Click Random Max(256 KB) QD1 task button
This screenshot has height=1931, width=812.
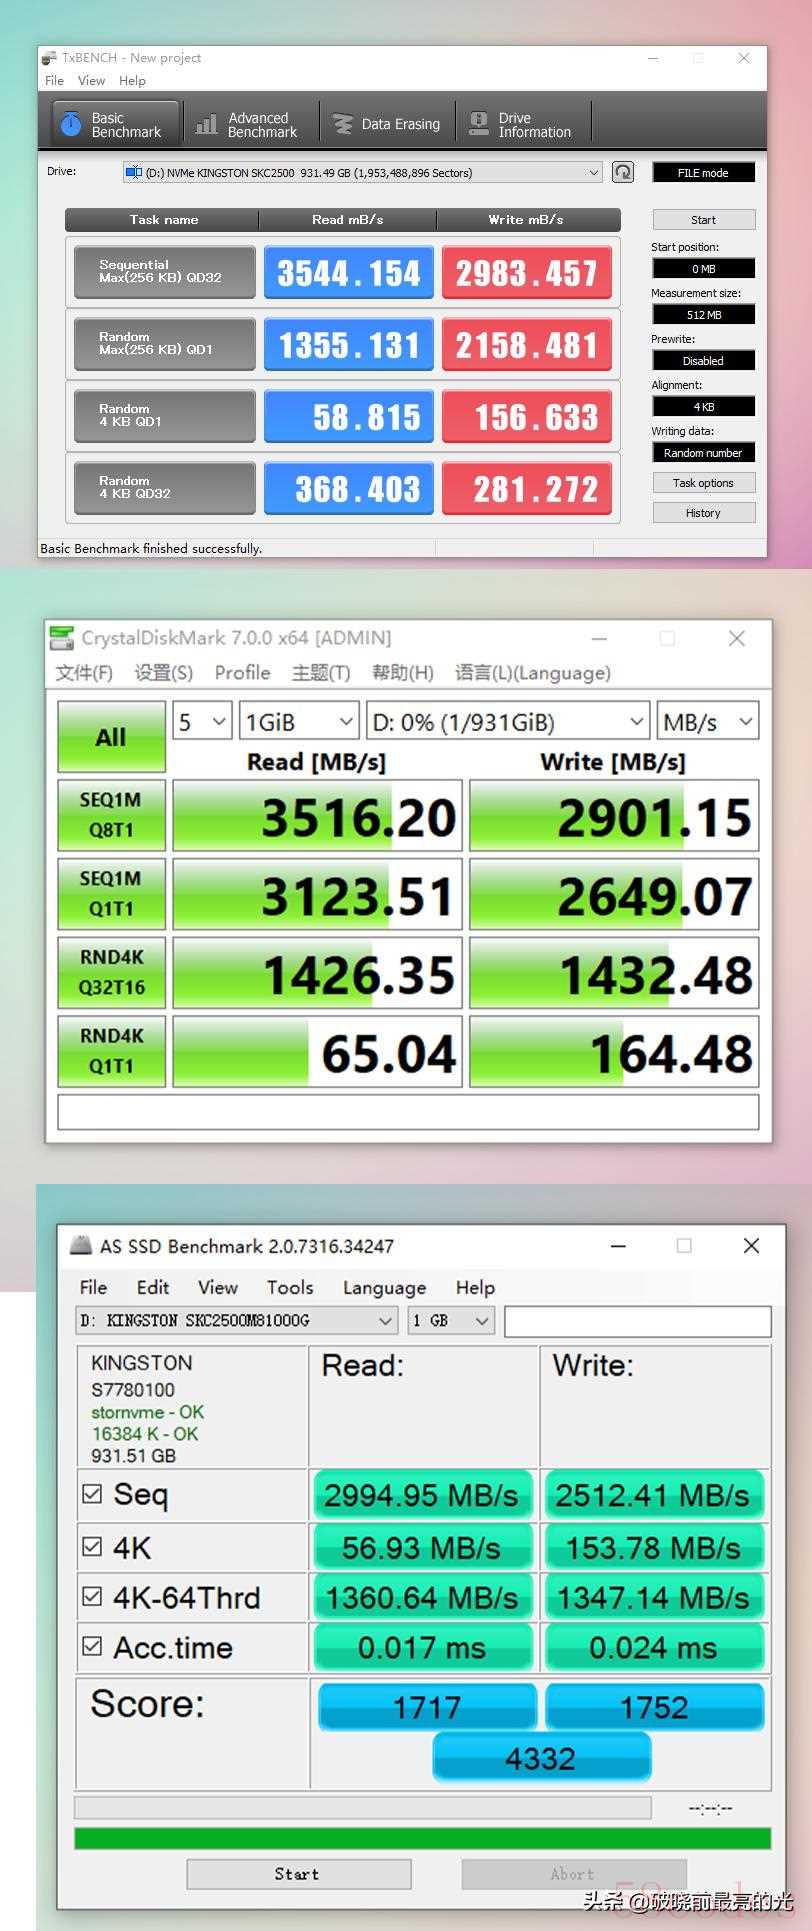click(x=165, y=344)
